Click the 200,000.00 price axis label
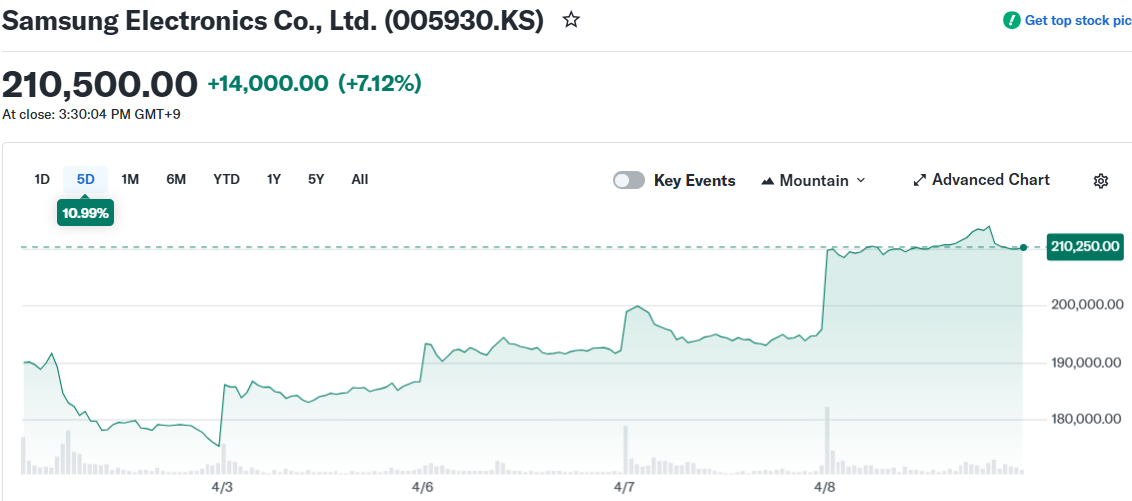The height and width of the screenshot is (501, 1132). 1086,305
